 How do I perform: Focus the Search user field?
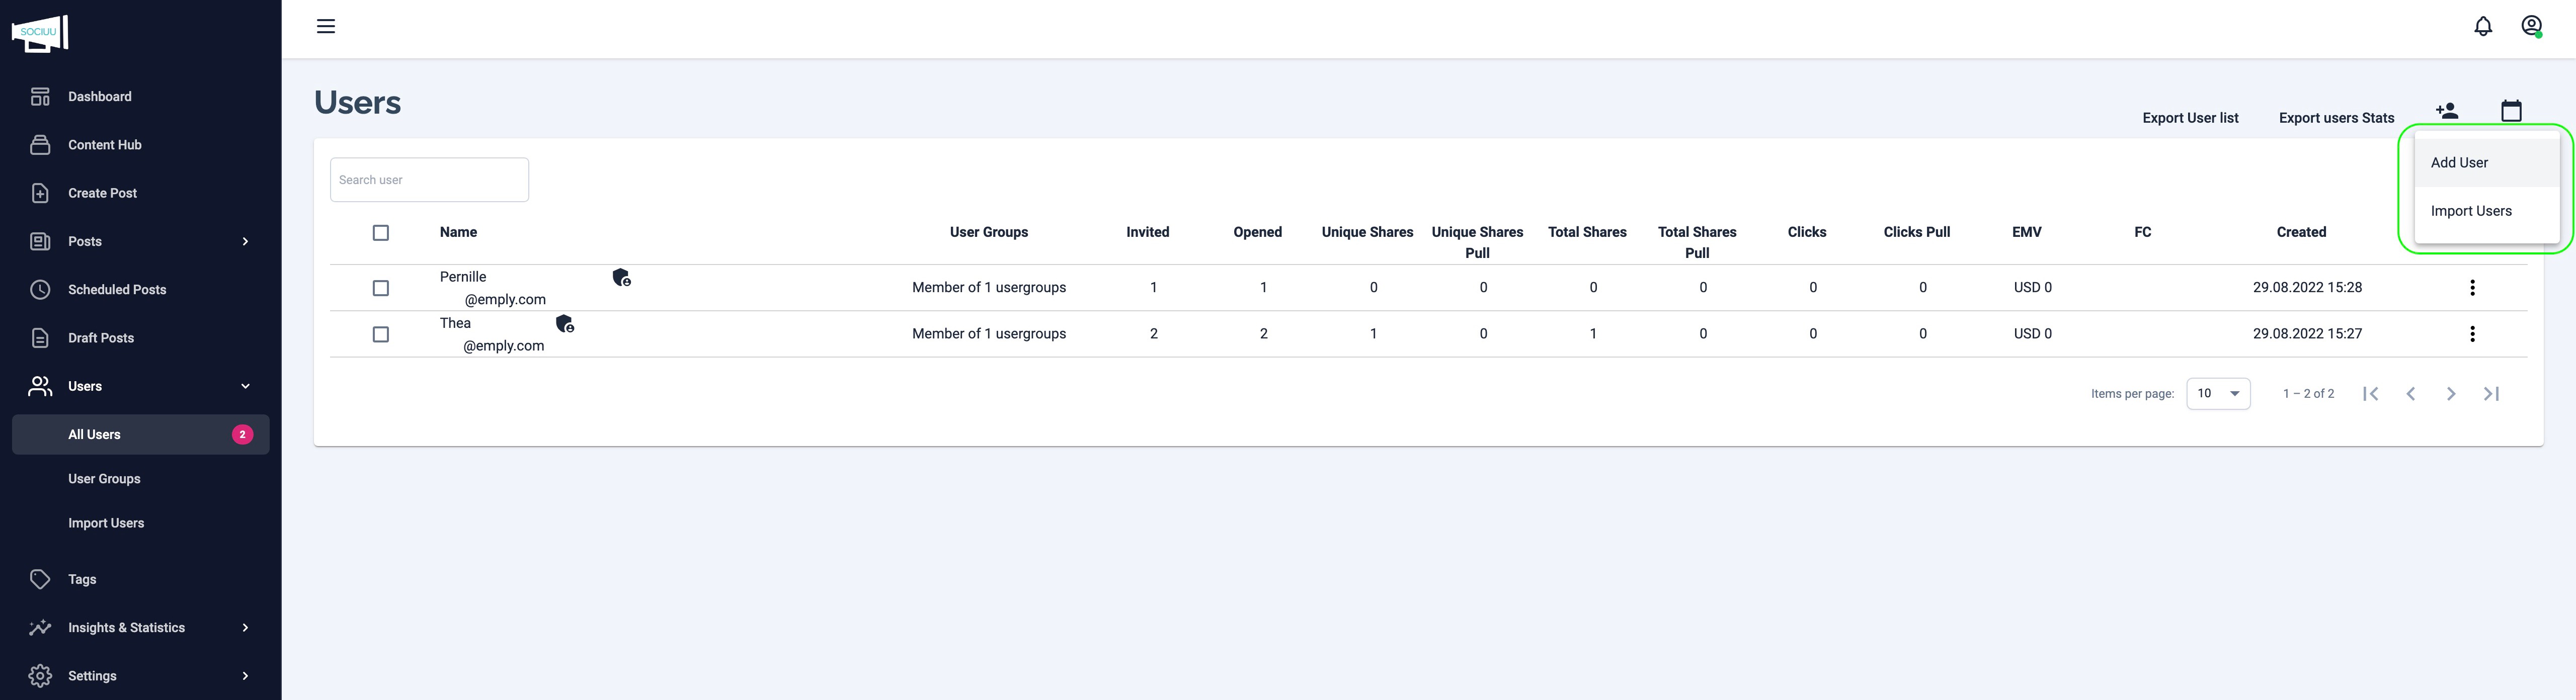[x=429, y=180]
